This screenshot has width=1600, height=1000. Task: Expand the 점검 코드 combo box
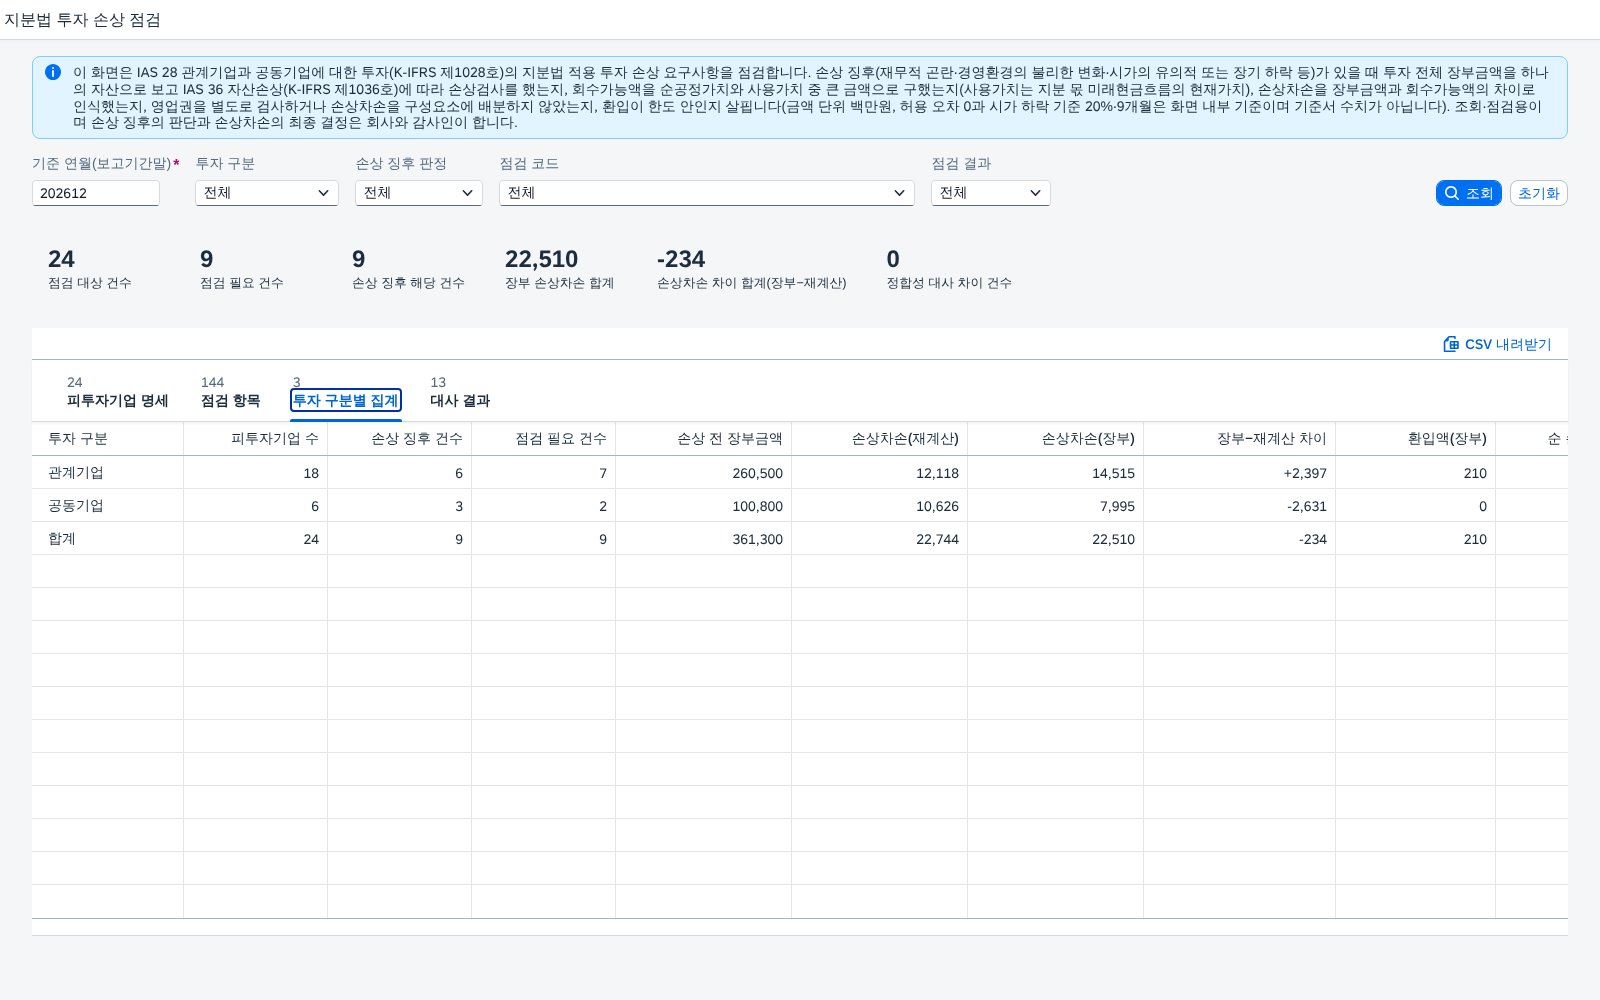pos(707,193)
